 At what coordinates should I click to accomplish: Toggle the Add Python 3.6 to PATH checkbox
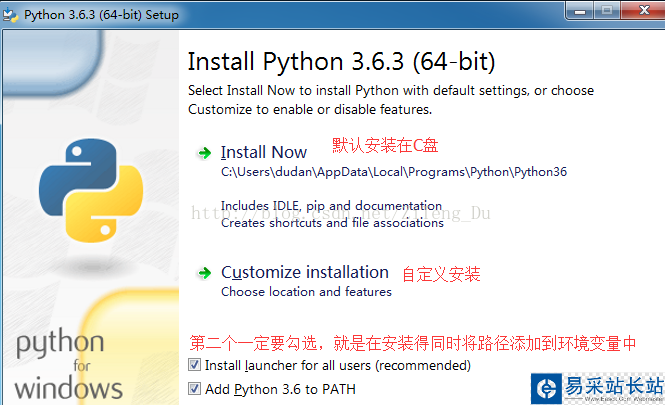[x=194, y=389]
